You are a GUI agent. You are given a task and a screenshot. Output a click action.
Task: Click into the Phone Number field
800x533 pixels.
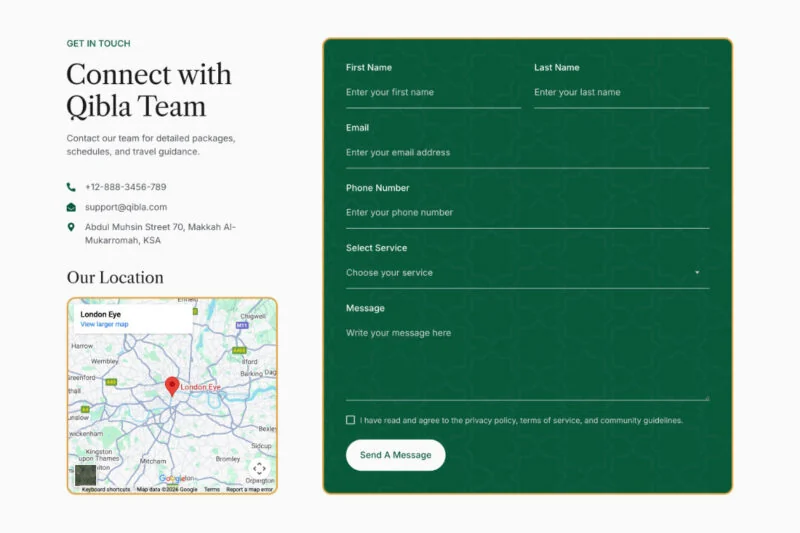(x=528, y=213)
